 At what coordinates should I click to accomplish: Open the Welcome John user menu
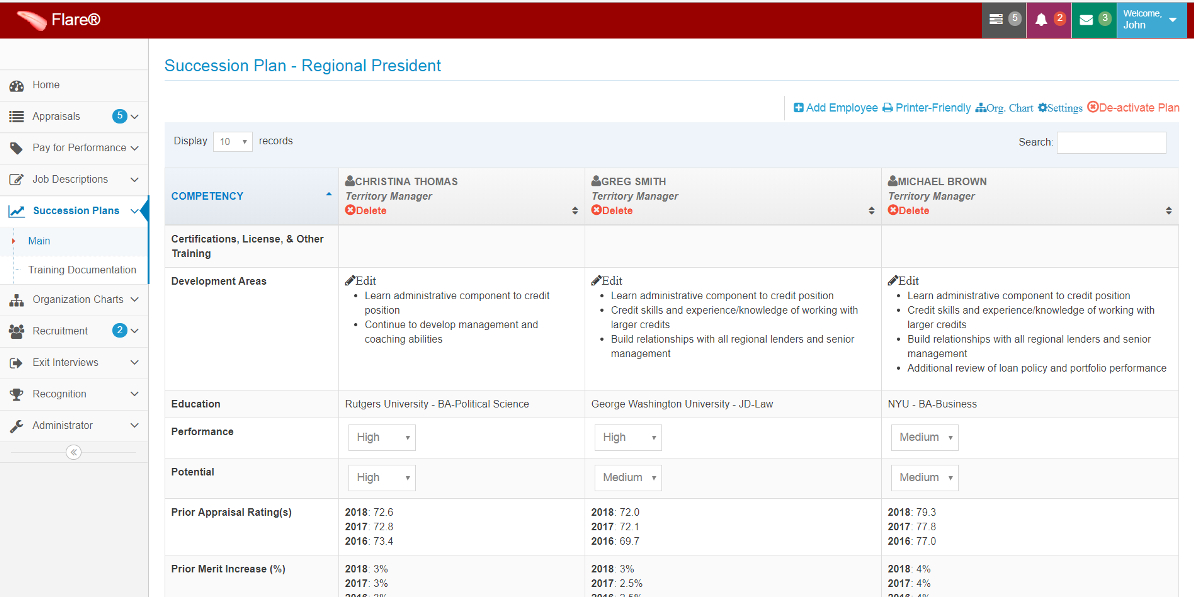tap(1151, 20)
